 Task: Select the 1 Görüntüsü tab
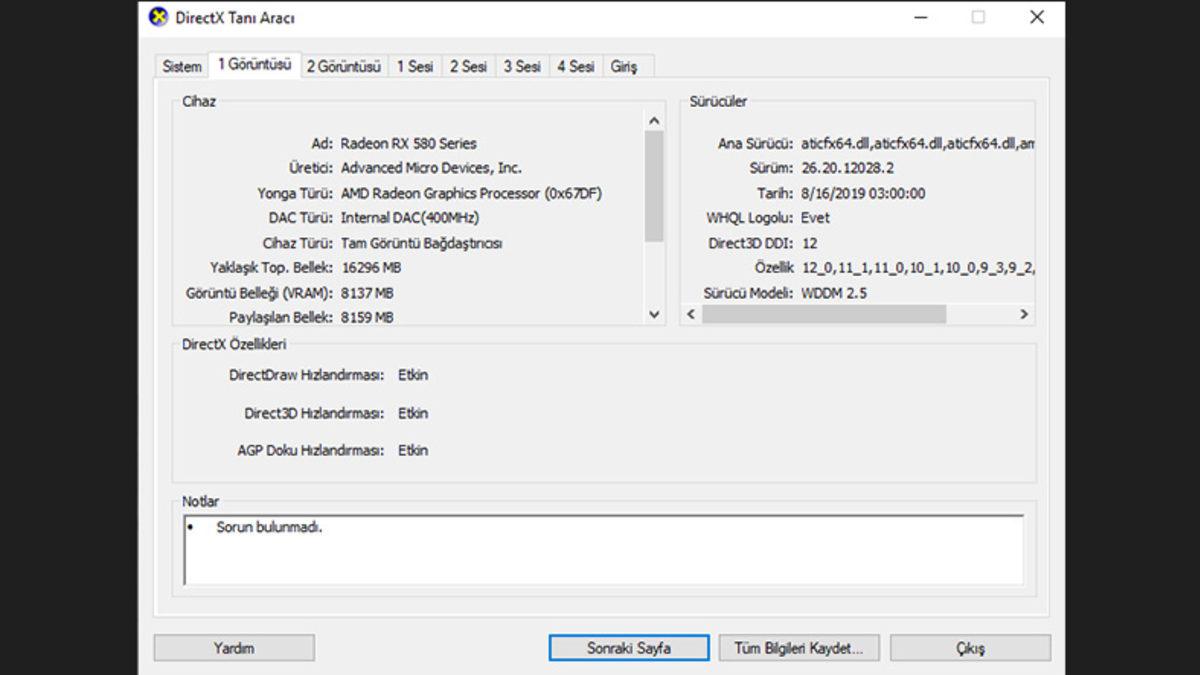[254, 65]
